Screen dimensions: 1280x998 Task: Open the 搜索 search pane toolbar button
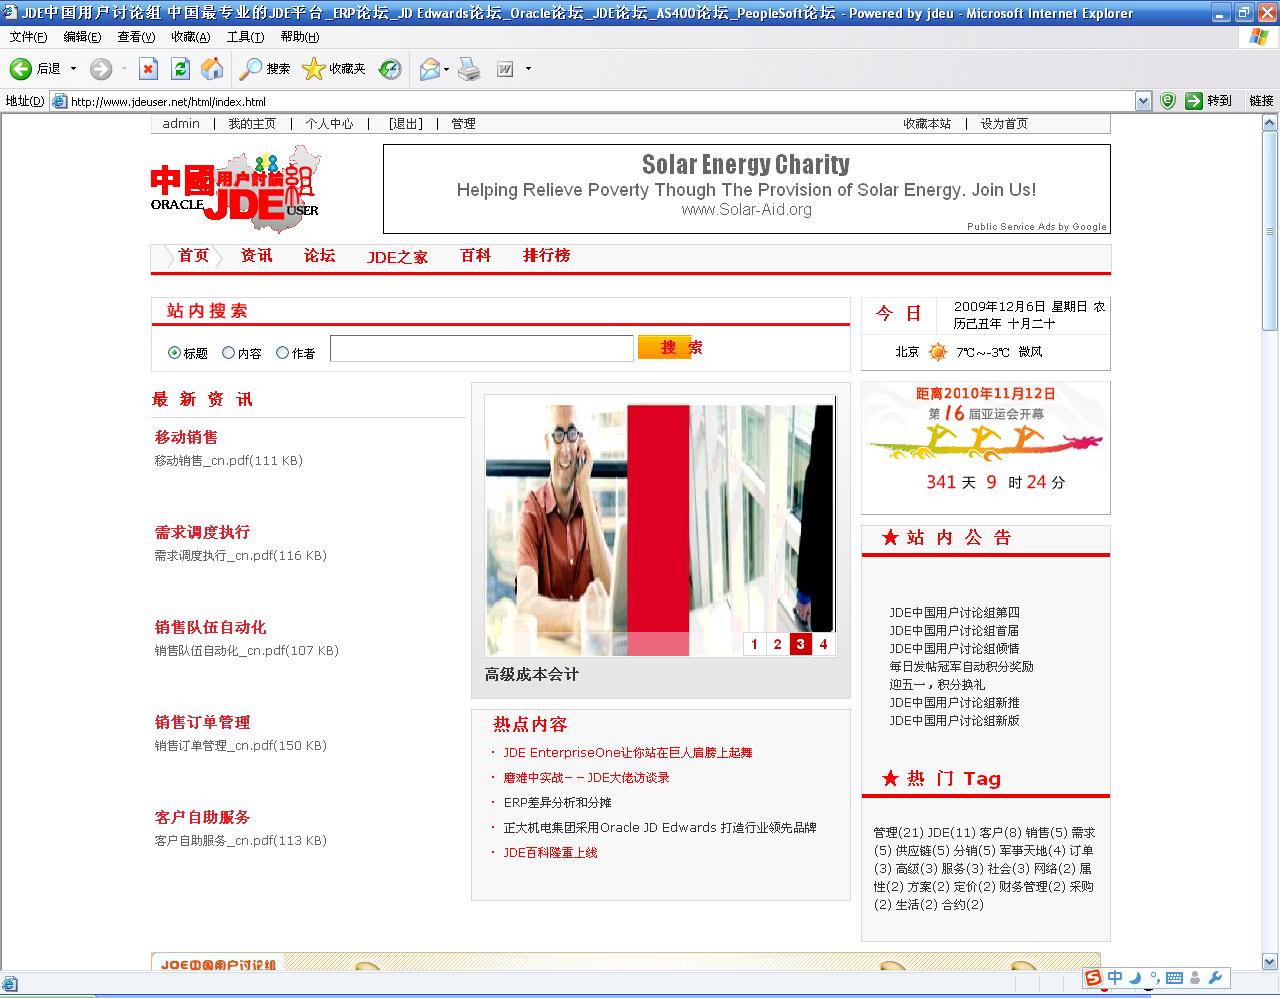coord(266,69)
